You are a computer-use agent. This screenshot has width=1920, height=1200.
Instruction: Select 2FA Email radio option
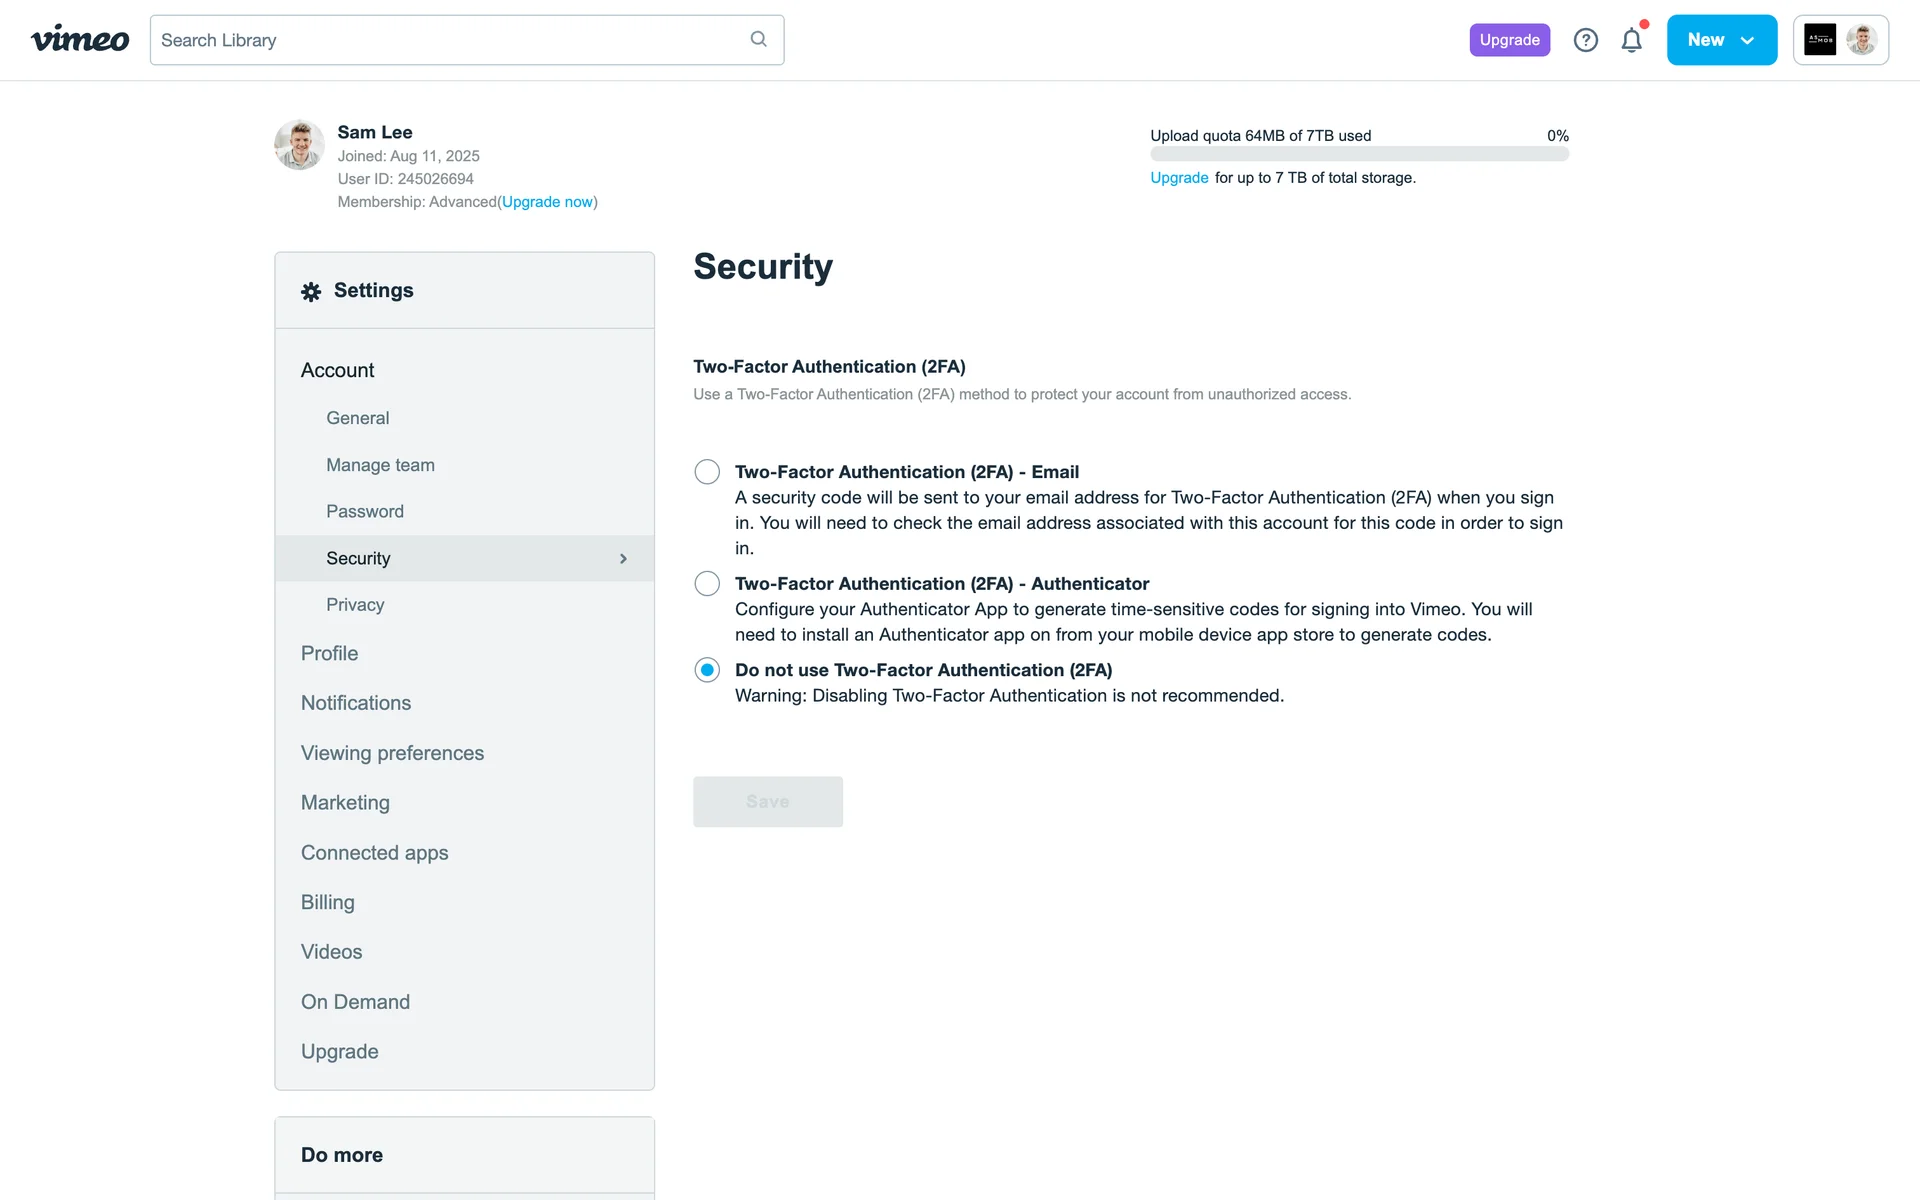coord(707,472)
